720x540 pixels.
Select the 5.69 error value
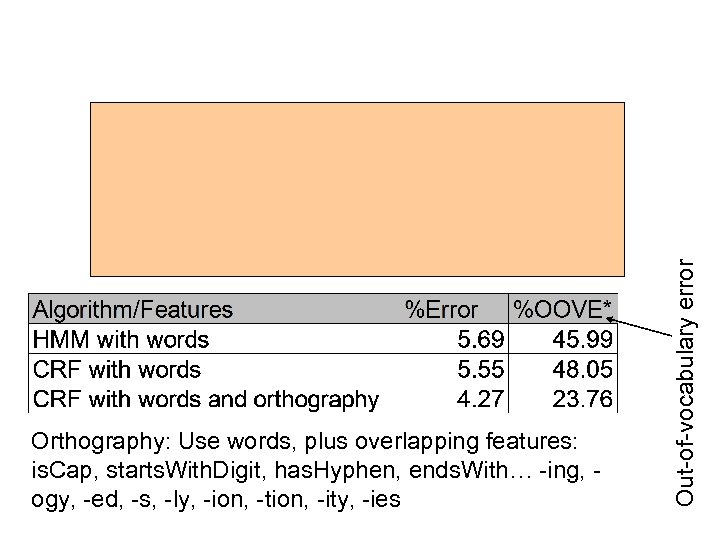(480, 340)
